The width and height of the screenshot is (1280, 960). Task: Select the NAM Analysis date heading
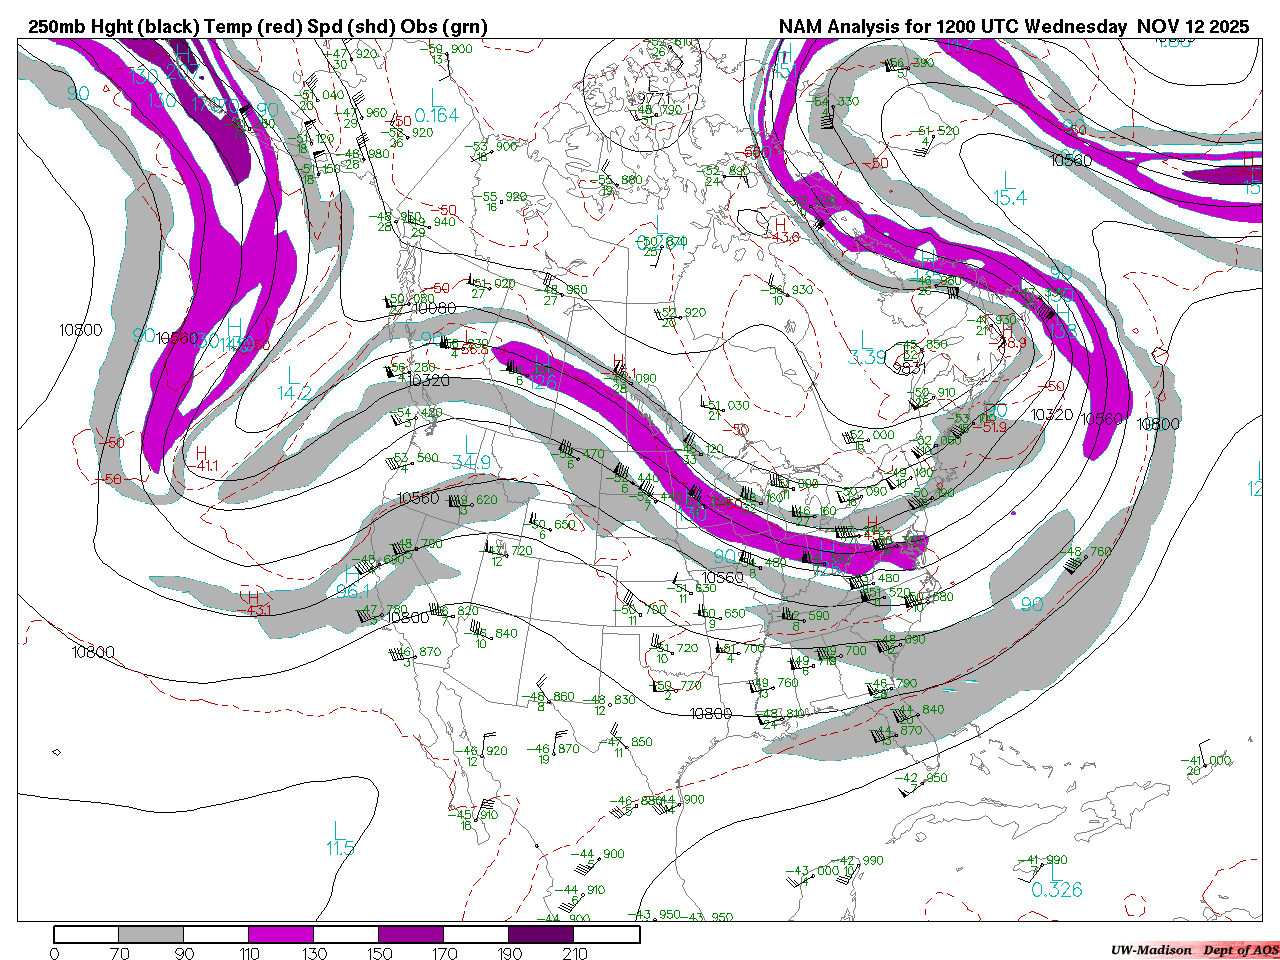click(1013, 26)
